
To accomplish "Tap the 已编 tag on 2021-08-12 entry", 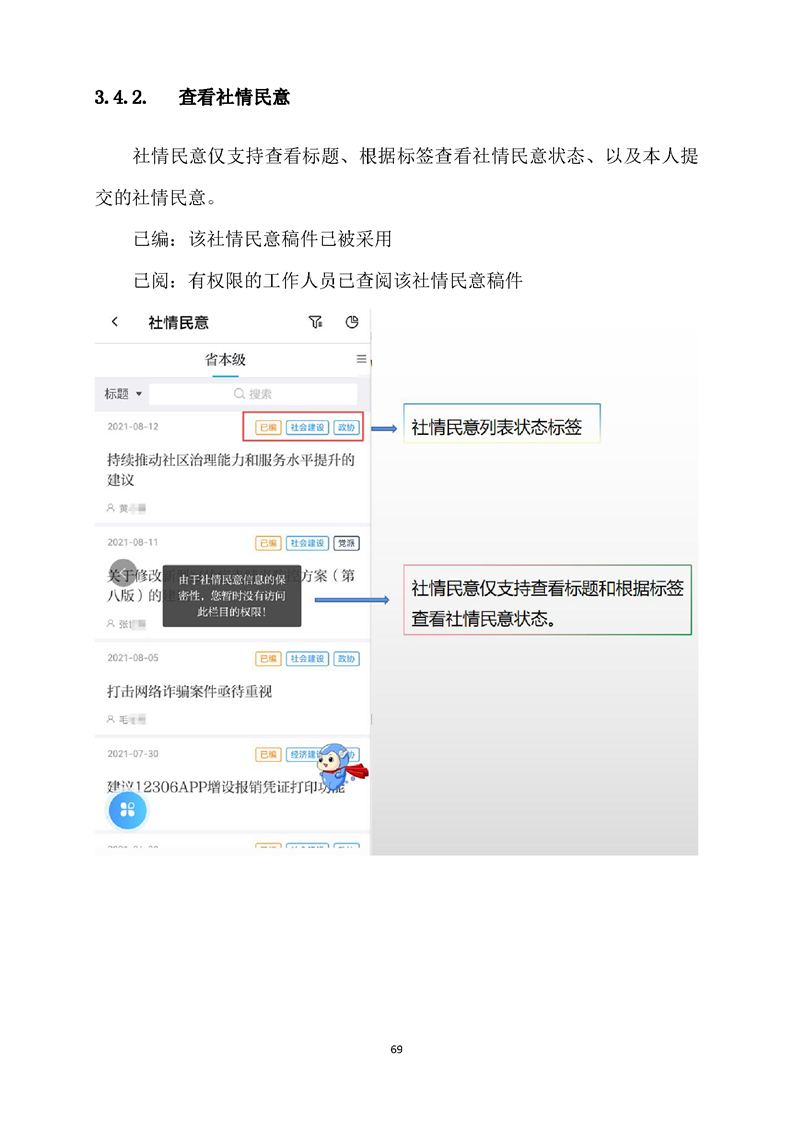I will (268, 427).
